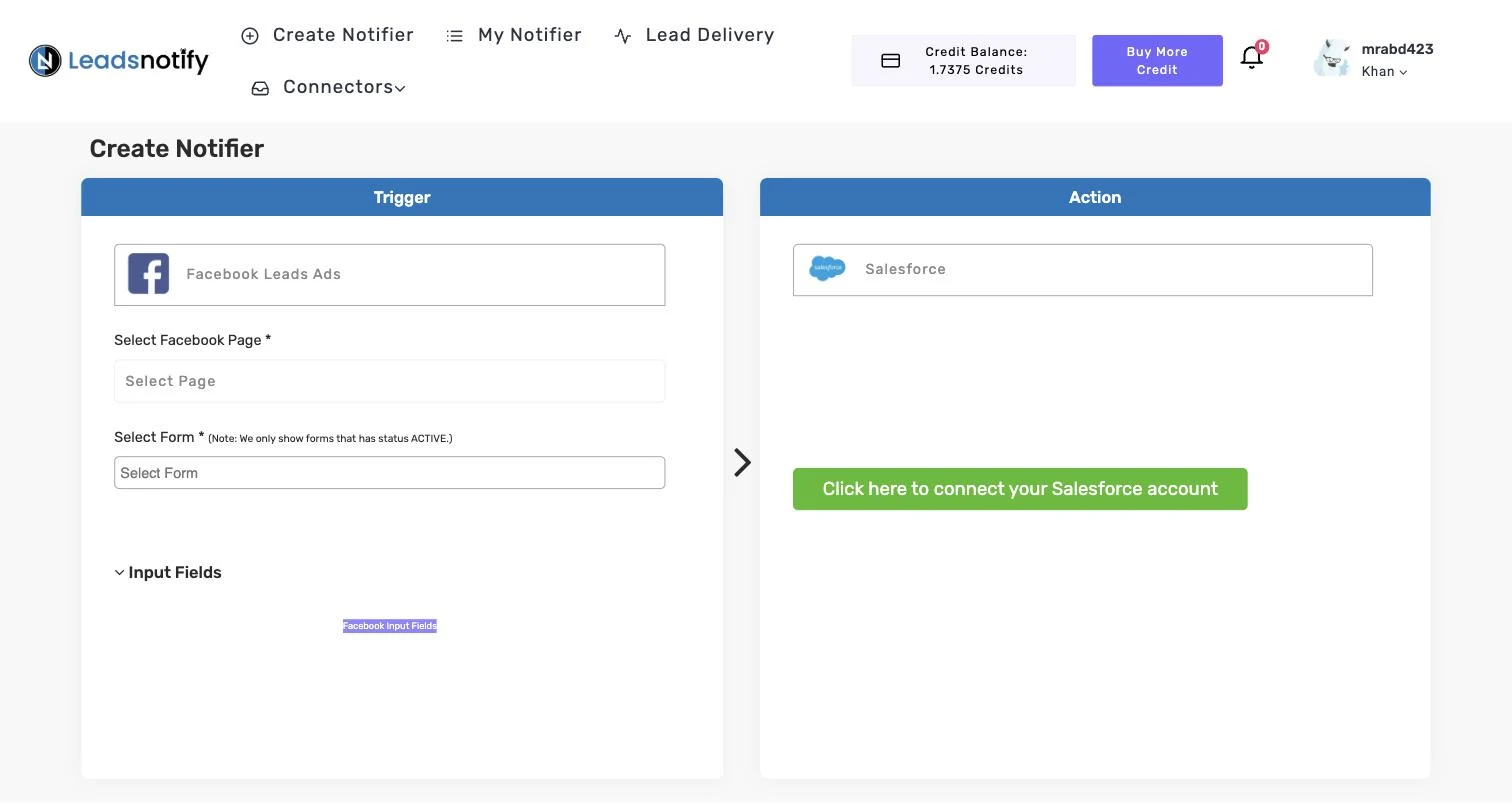Click the Facebook logo icon
The height and width of the screenshot is (806, 1512).
point(148,274)
